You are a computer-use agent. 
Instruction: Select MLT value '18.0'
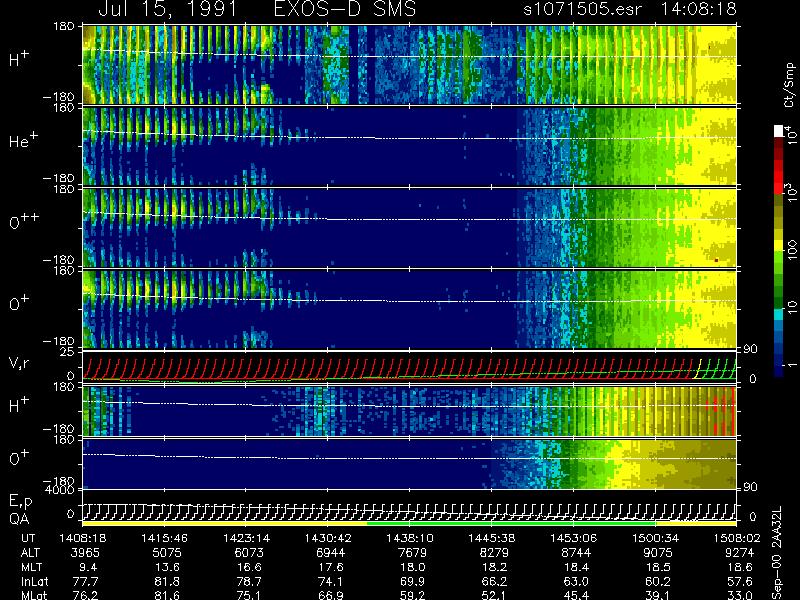click(412, 567)
